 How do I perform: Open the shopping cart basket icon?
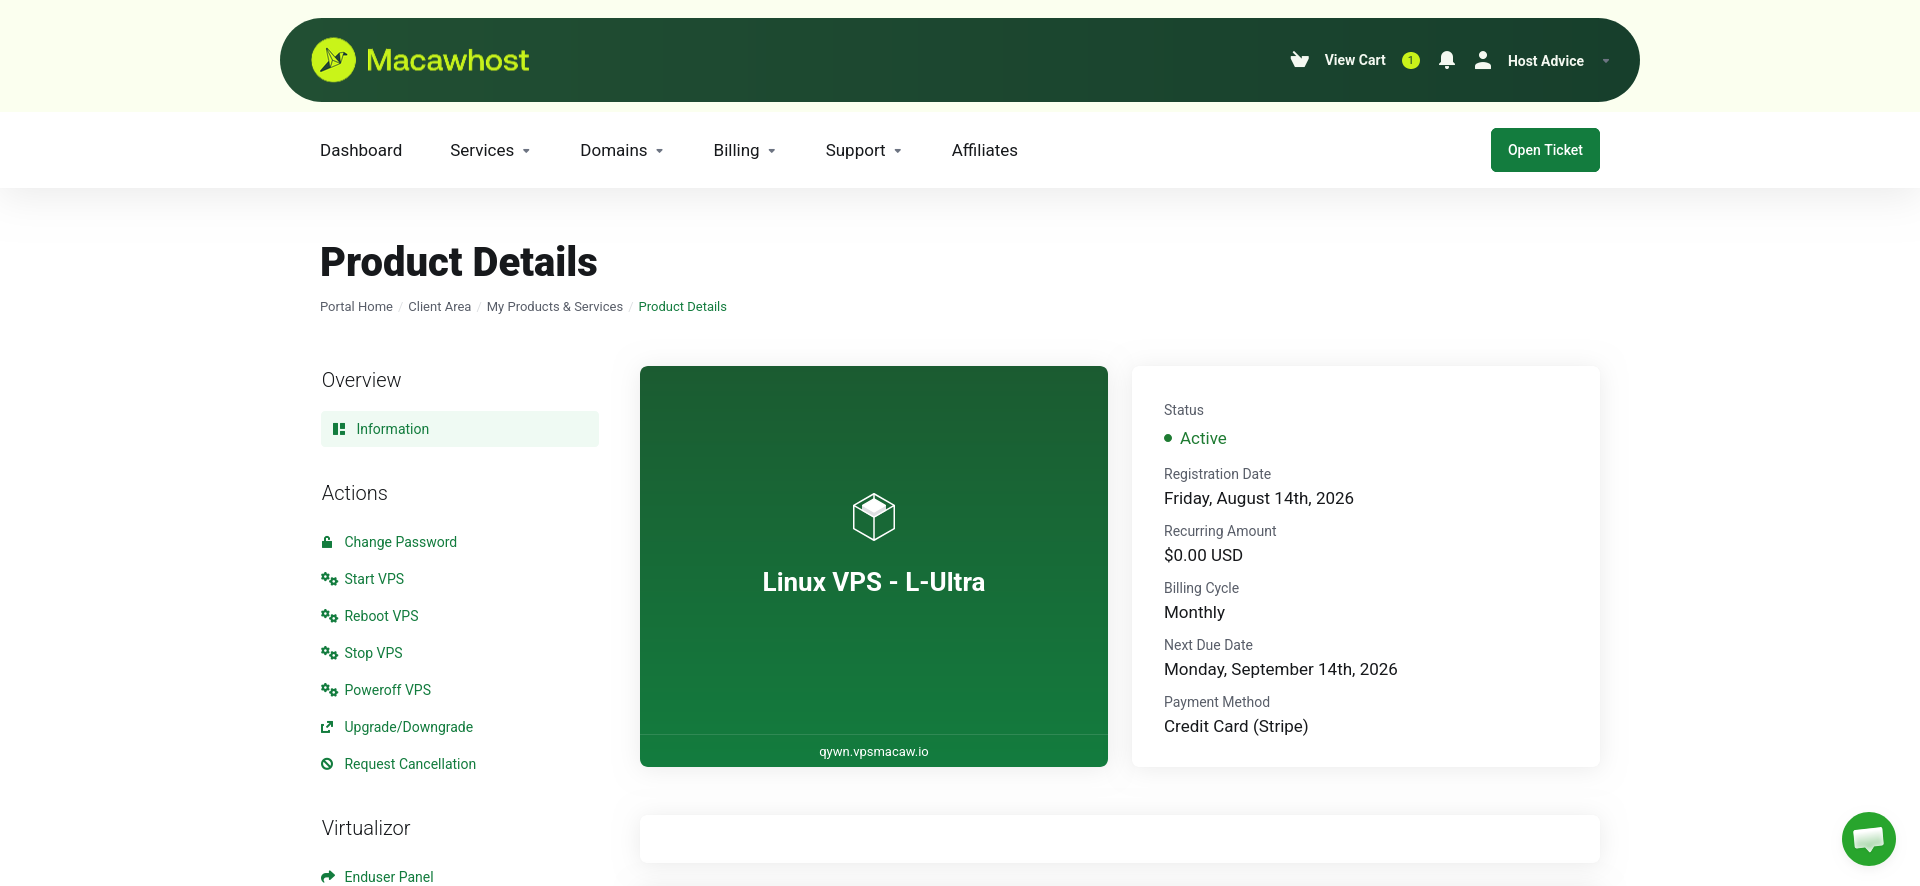1300,60
